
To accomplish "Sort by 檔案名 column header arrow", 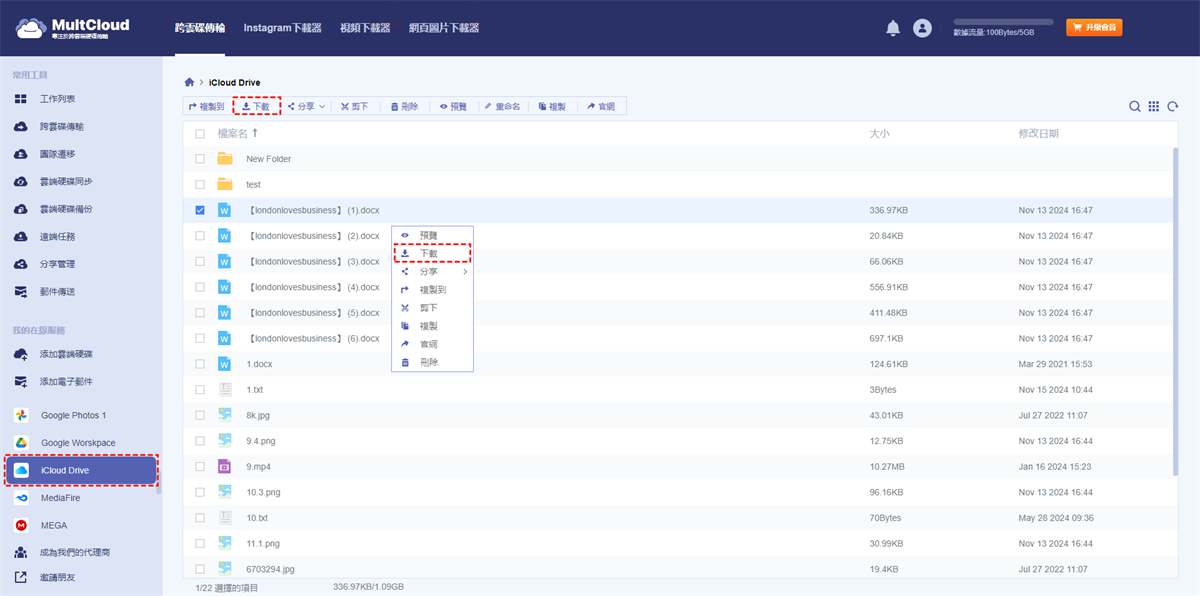I will tap(255, 133).
